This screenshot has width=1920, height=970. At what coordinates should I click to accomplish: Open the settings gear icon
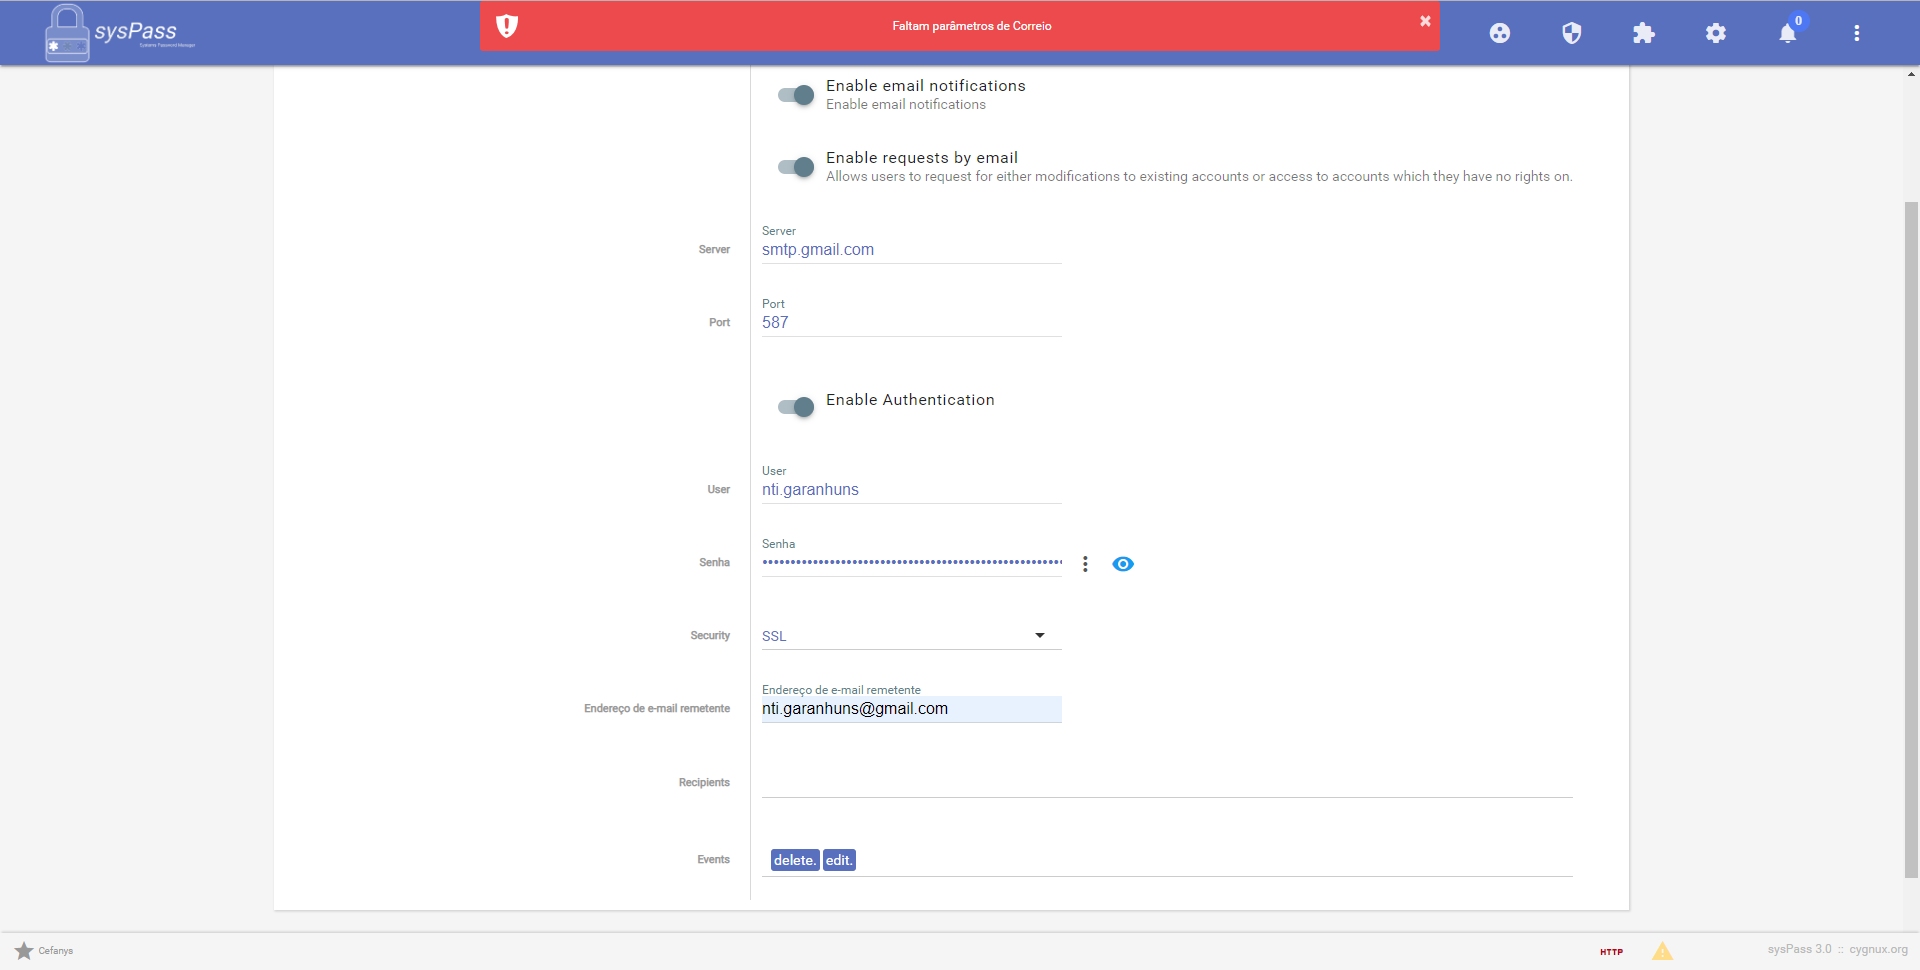pos(1716,33)
